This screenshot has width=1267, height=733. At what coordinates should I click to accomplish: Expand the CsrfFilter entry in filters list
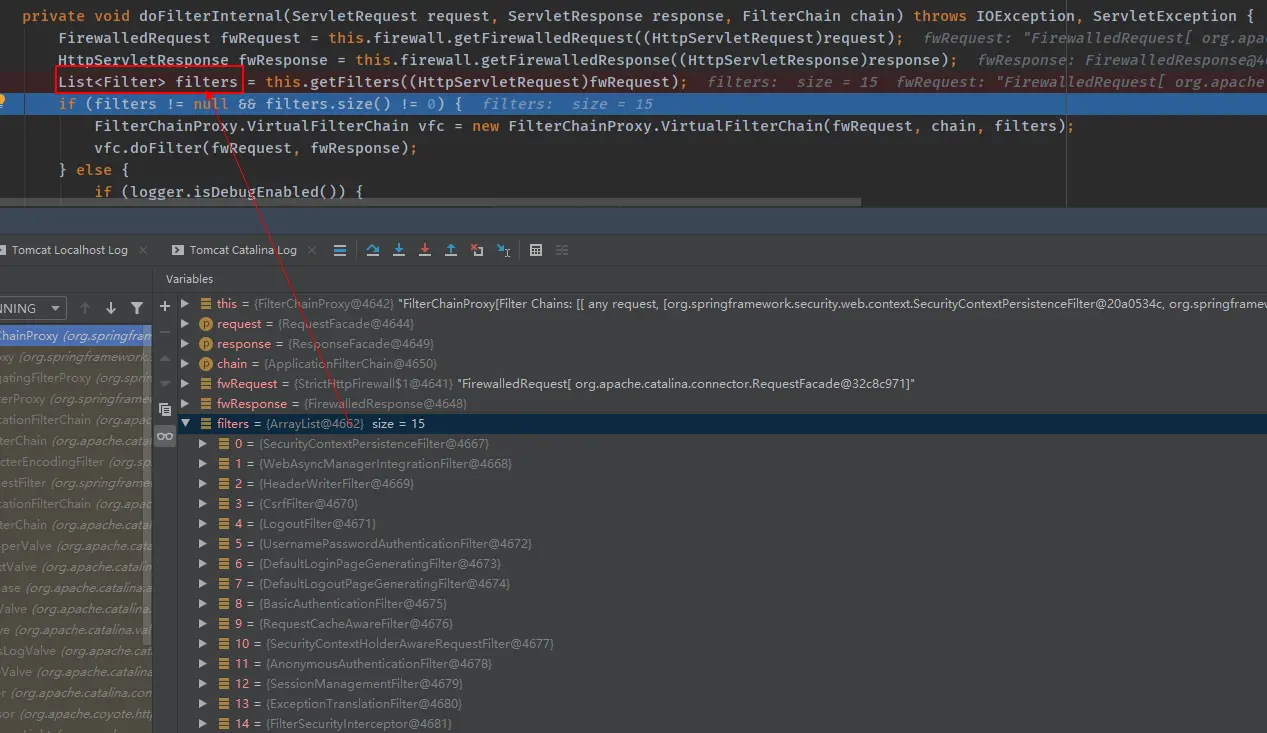point(203,503)
